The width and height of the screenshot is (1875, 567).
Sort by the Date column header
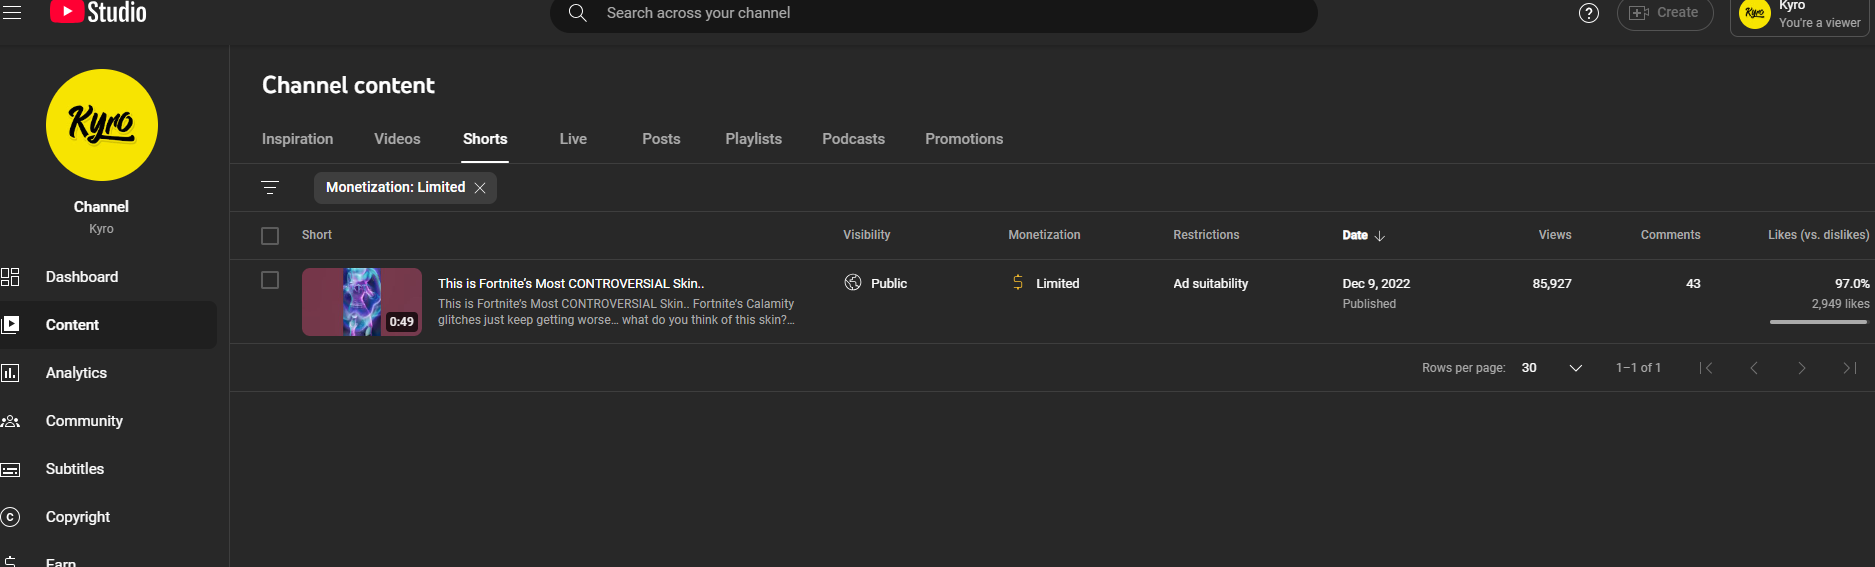(1355, 236)
